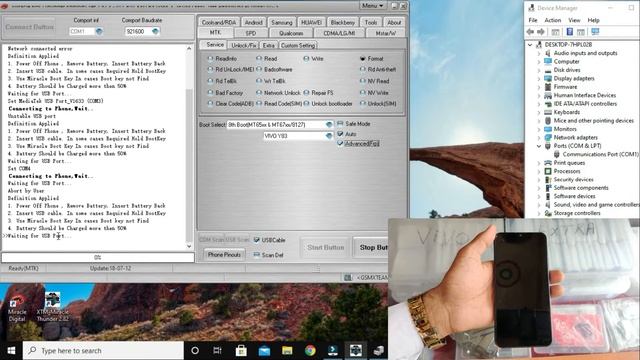Expand Mice and other pointing devices
This screenshot has width=640, height=360.
point(539,121)
